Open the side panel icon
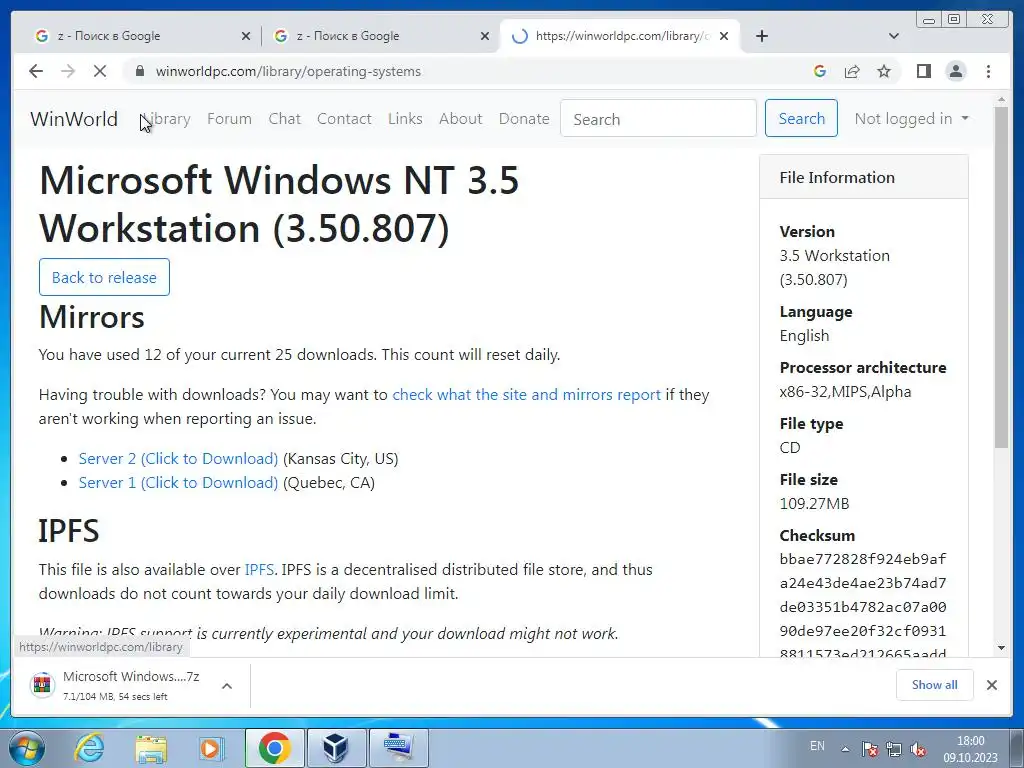1024x768 pixels. 923,71
